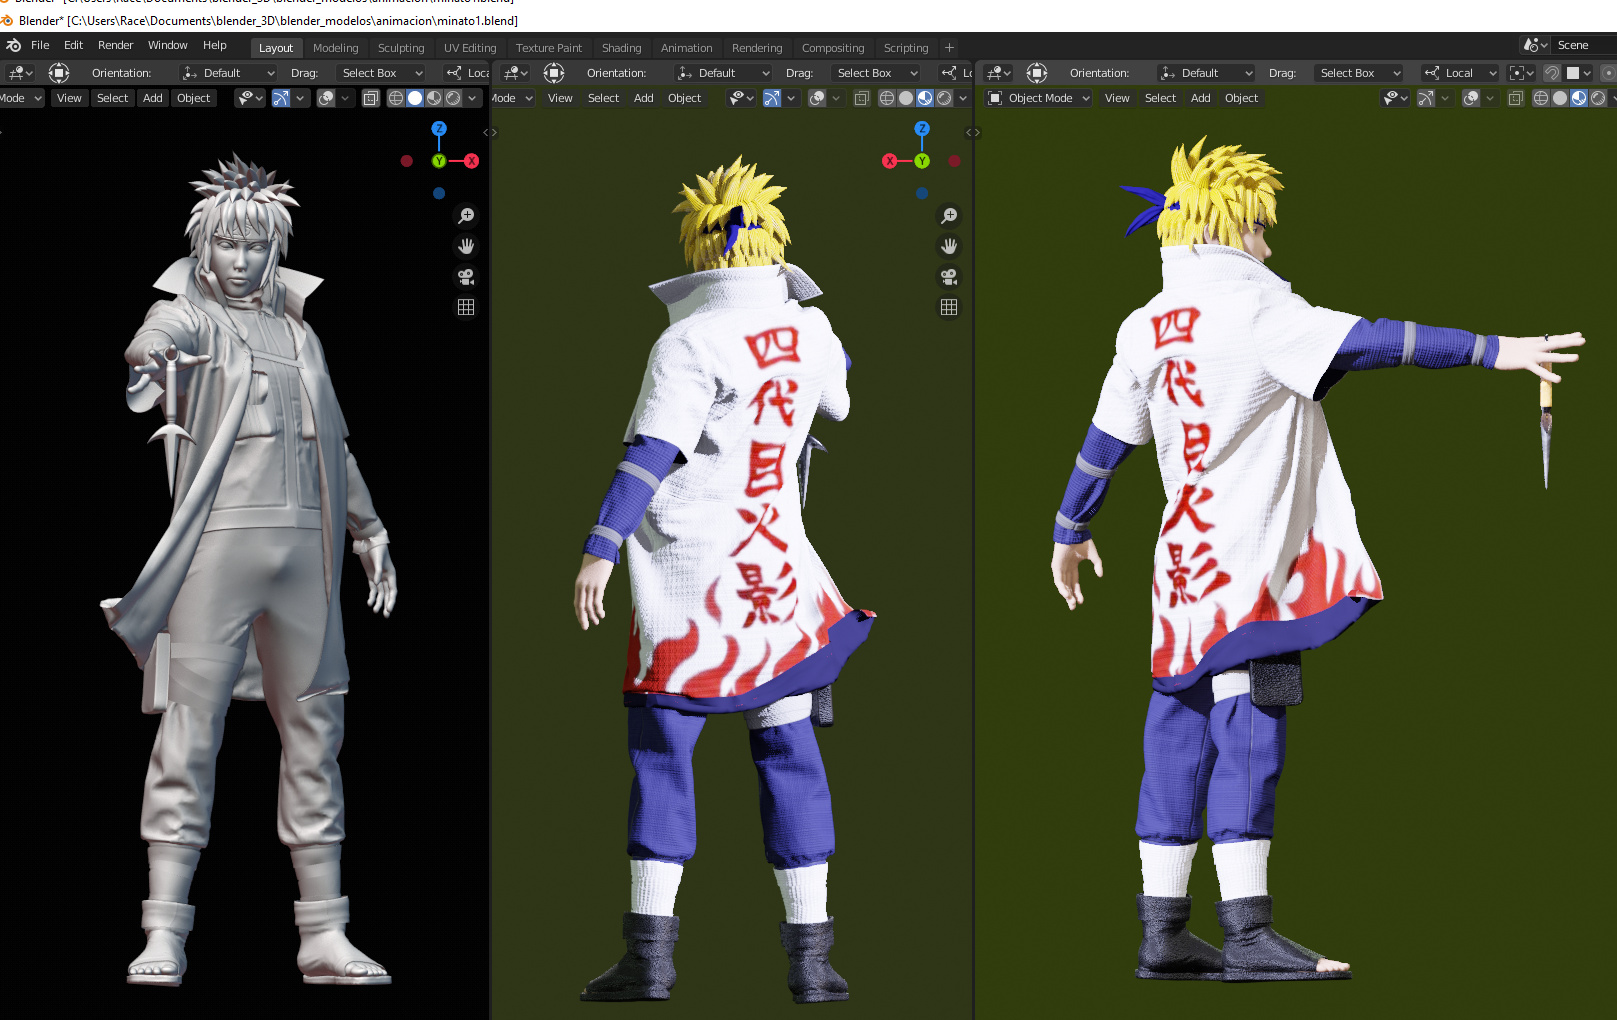The image size is (1617, 1020).
Task: Toggle overlays in middle viewport
Action: coord(817,98)
